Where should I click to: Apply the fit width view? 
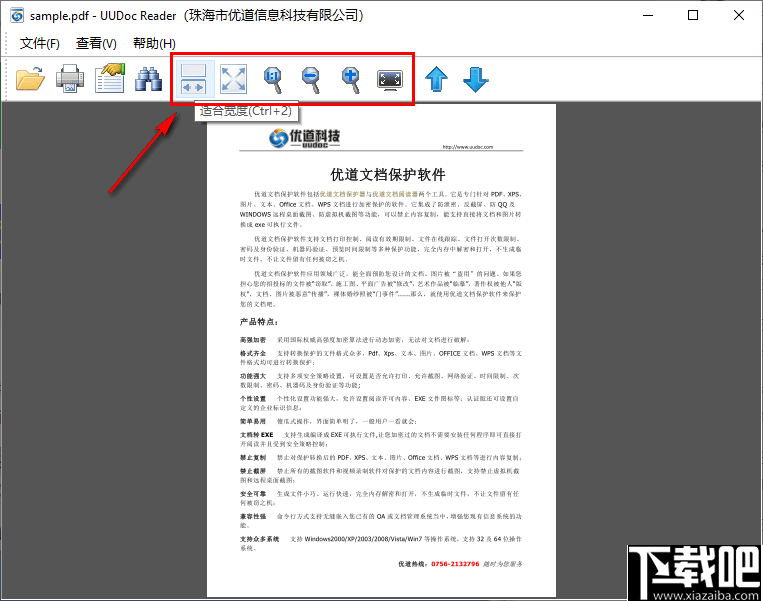(194, 79)
